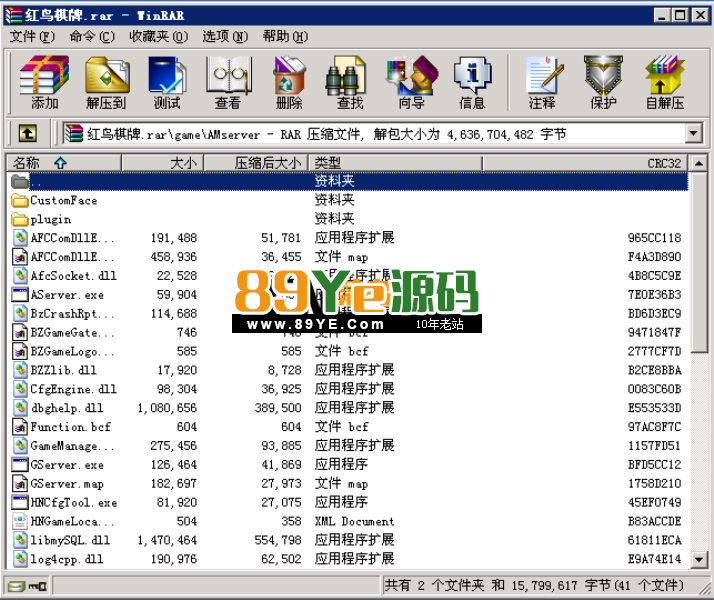Open the 命令(C) menu

92,36
